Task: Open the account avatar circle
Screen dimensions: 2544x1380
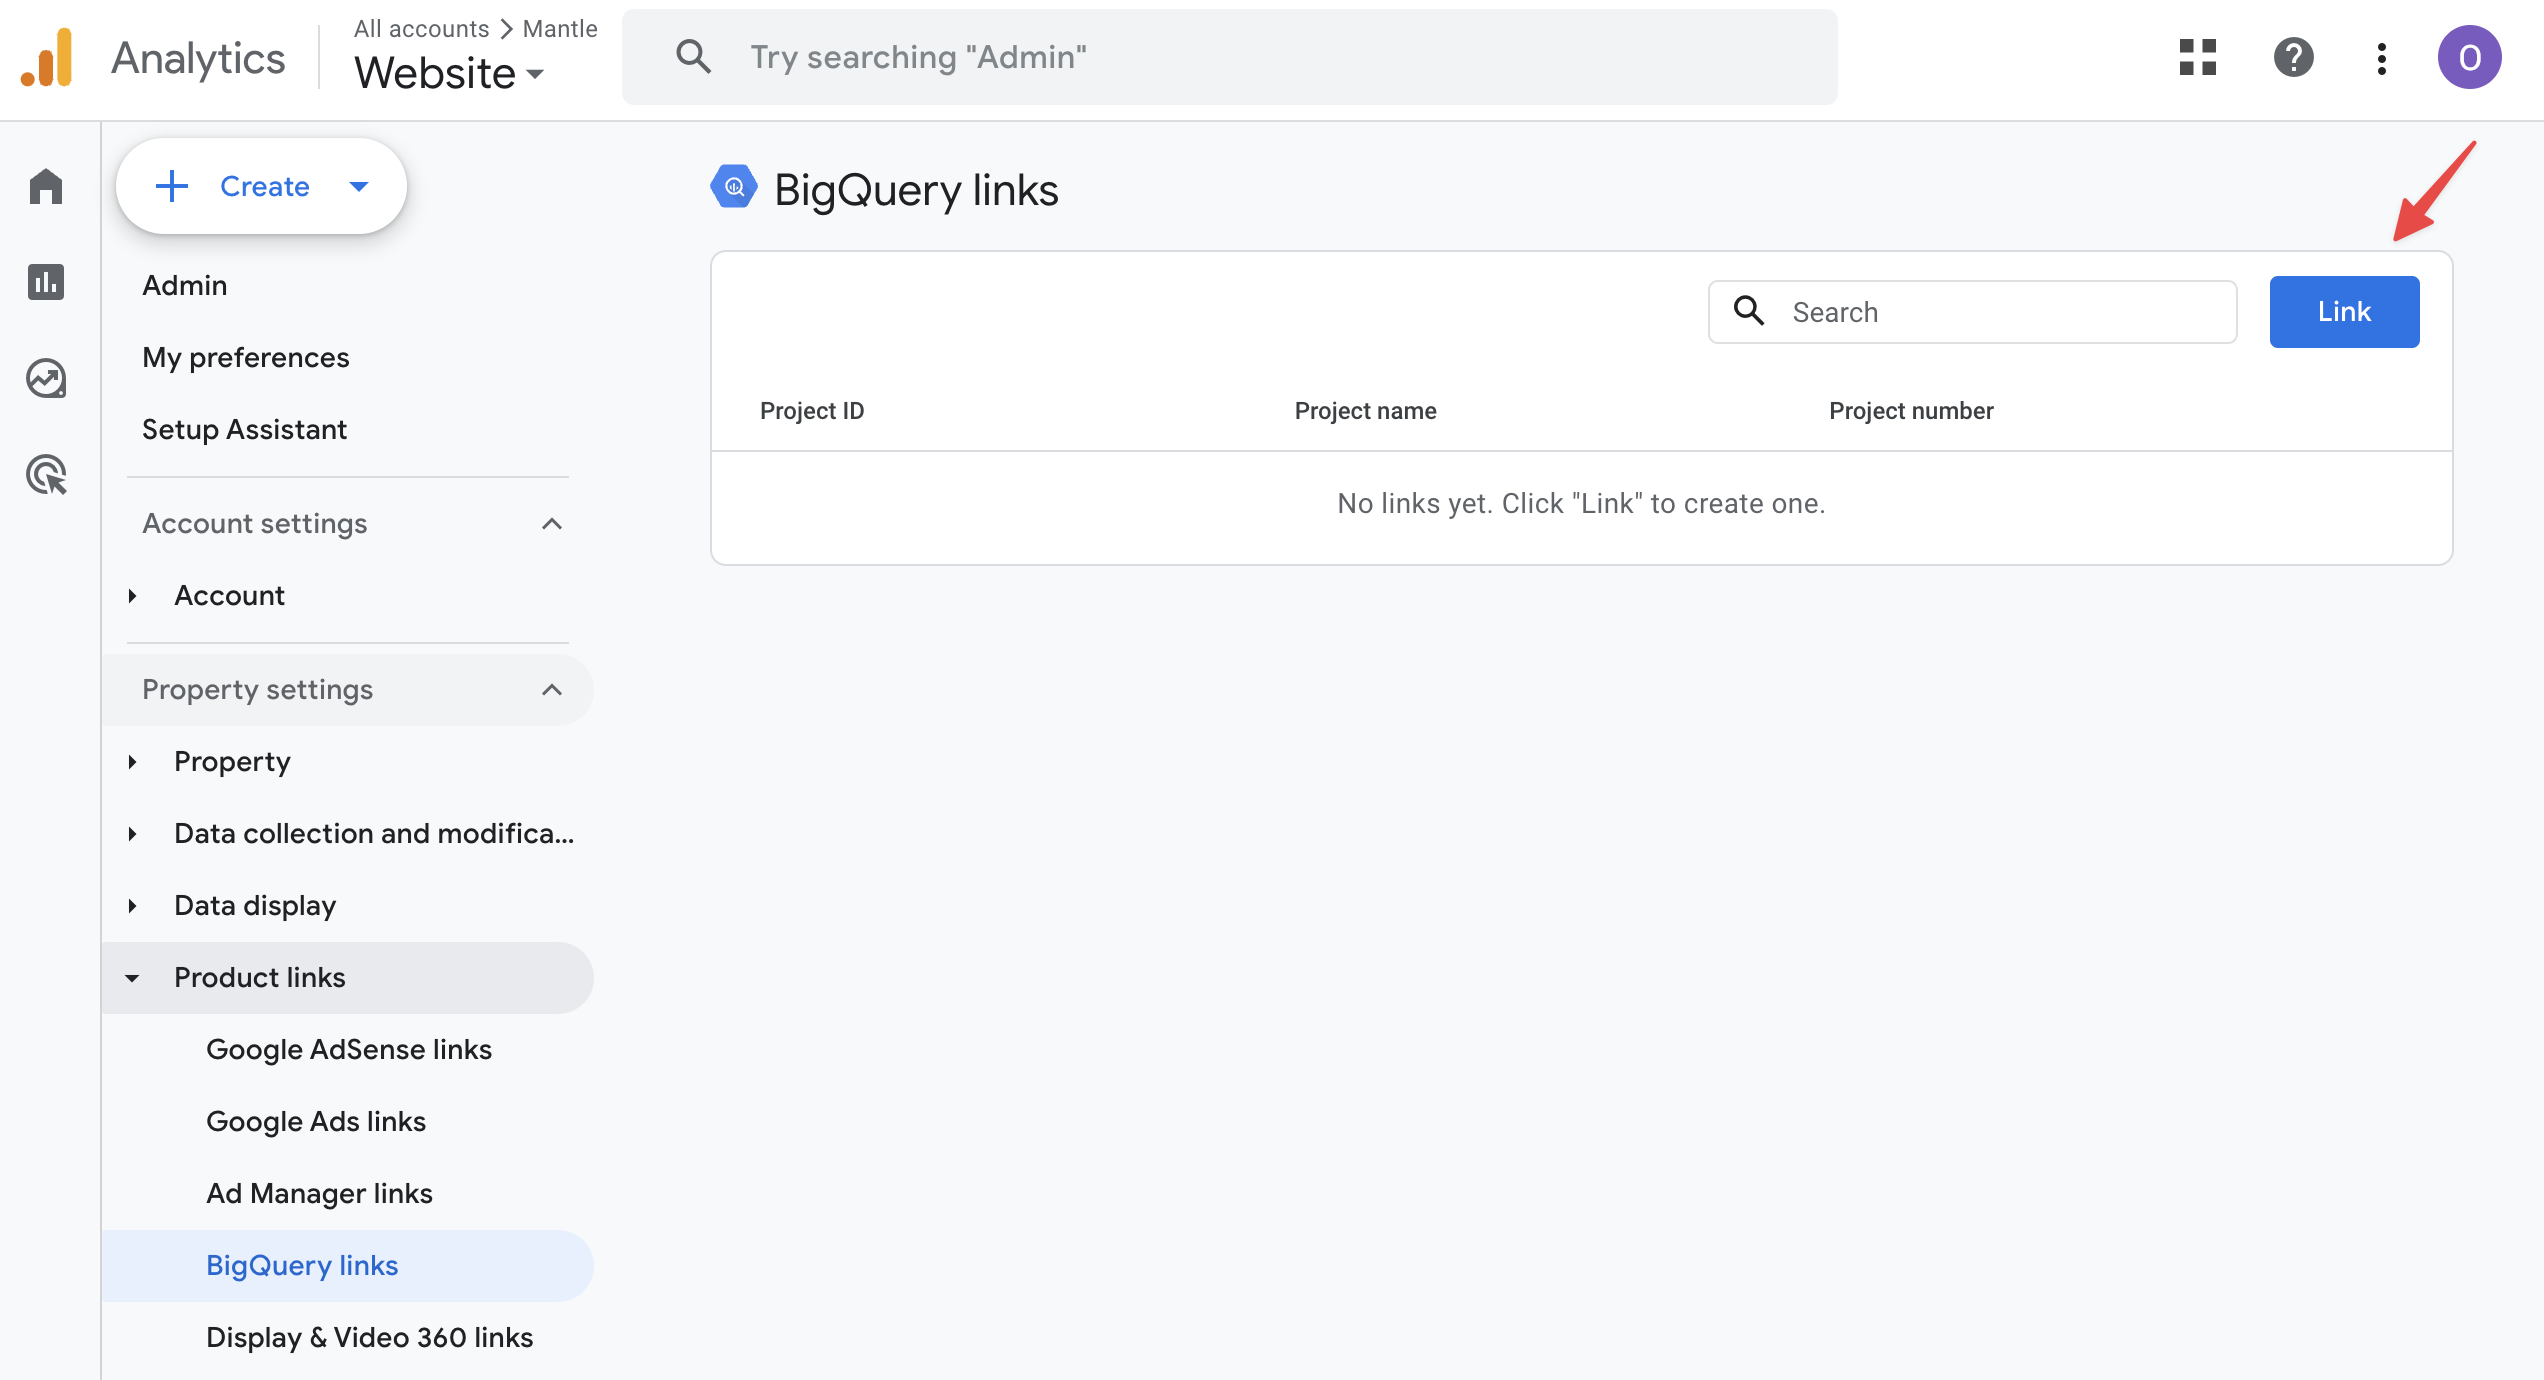Action: tap(2469, 57)
